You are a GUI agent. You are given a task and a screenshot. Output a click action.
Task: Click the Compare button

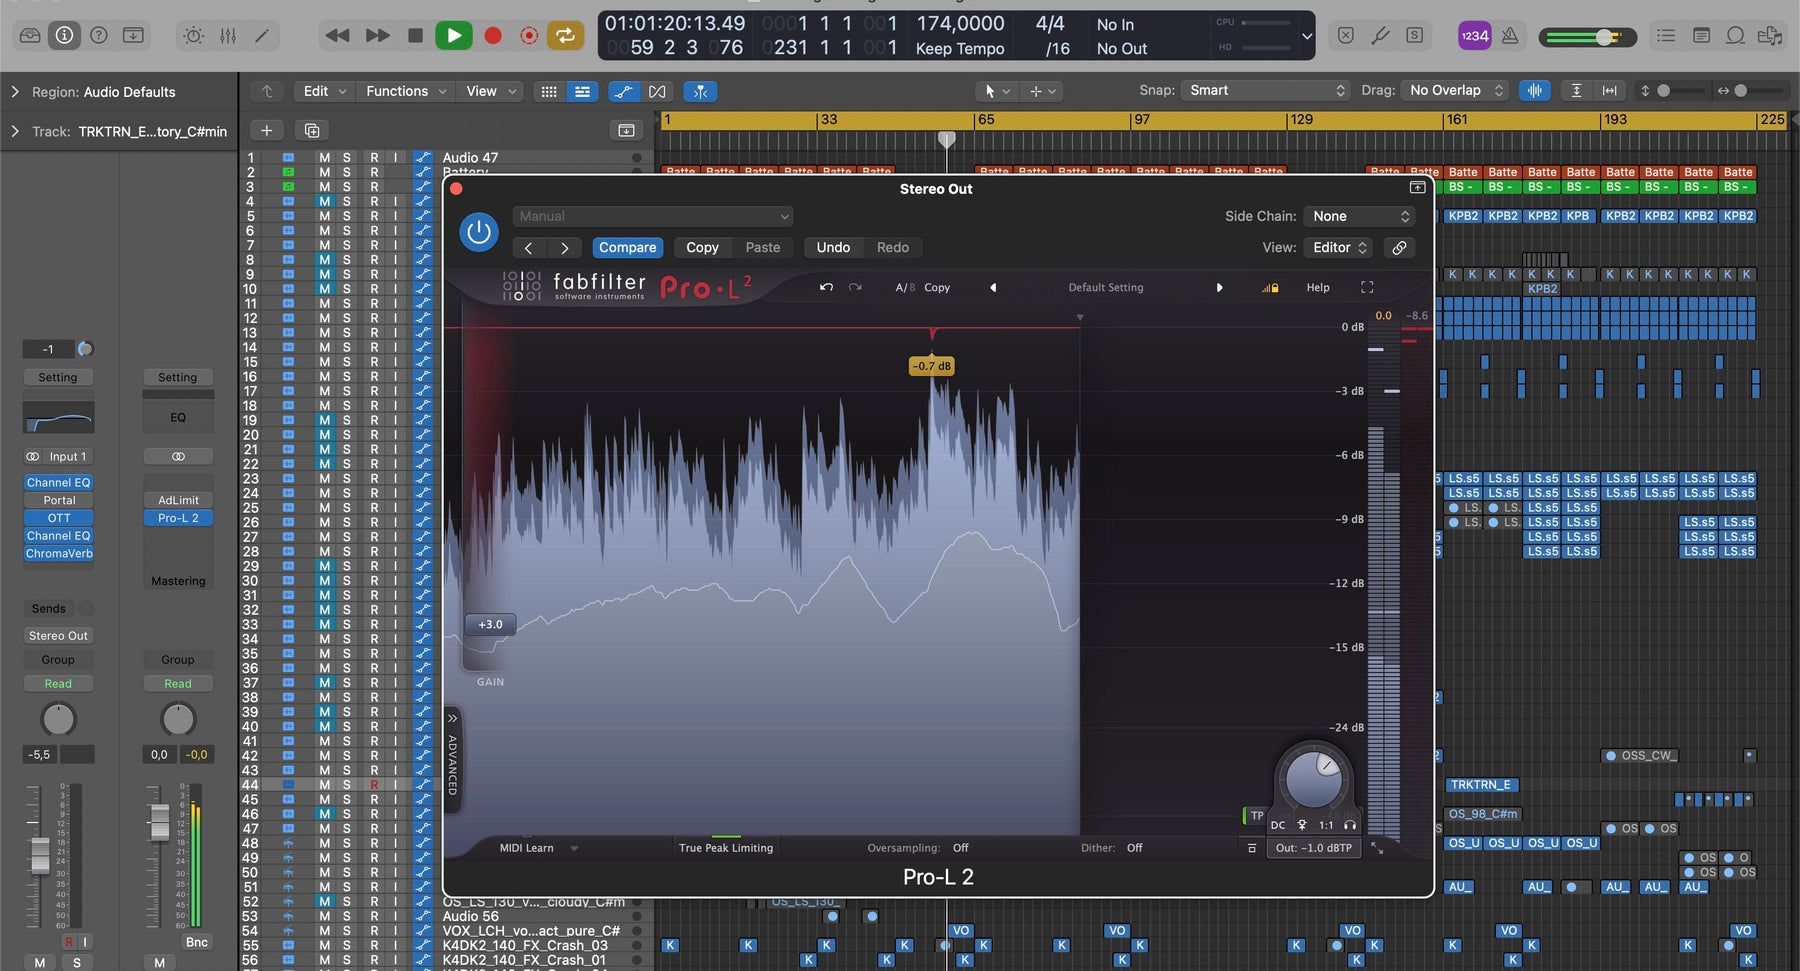(627, 248)
